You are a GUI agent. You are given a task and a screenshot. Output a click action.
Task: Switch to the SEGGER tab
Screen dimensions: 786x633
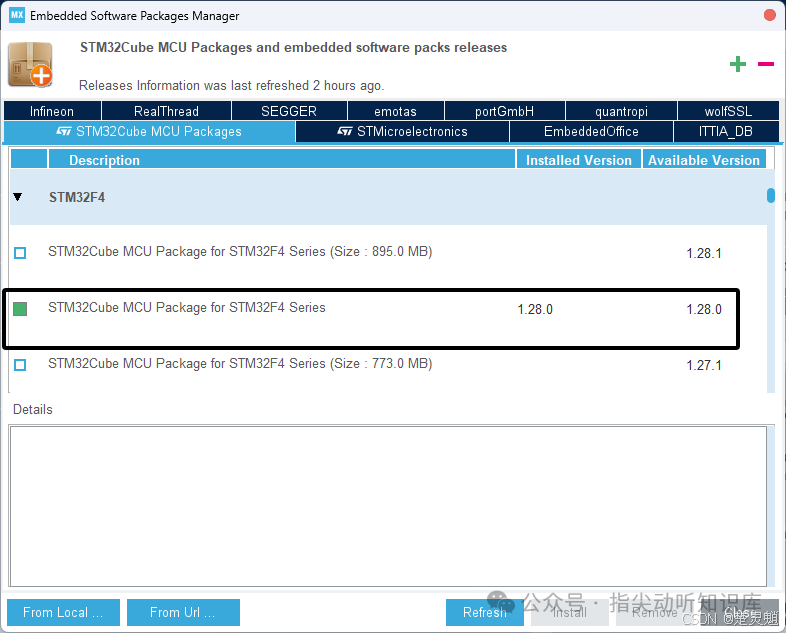pos(289,111)
